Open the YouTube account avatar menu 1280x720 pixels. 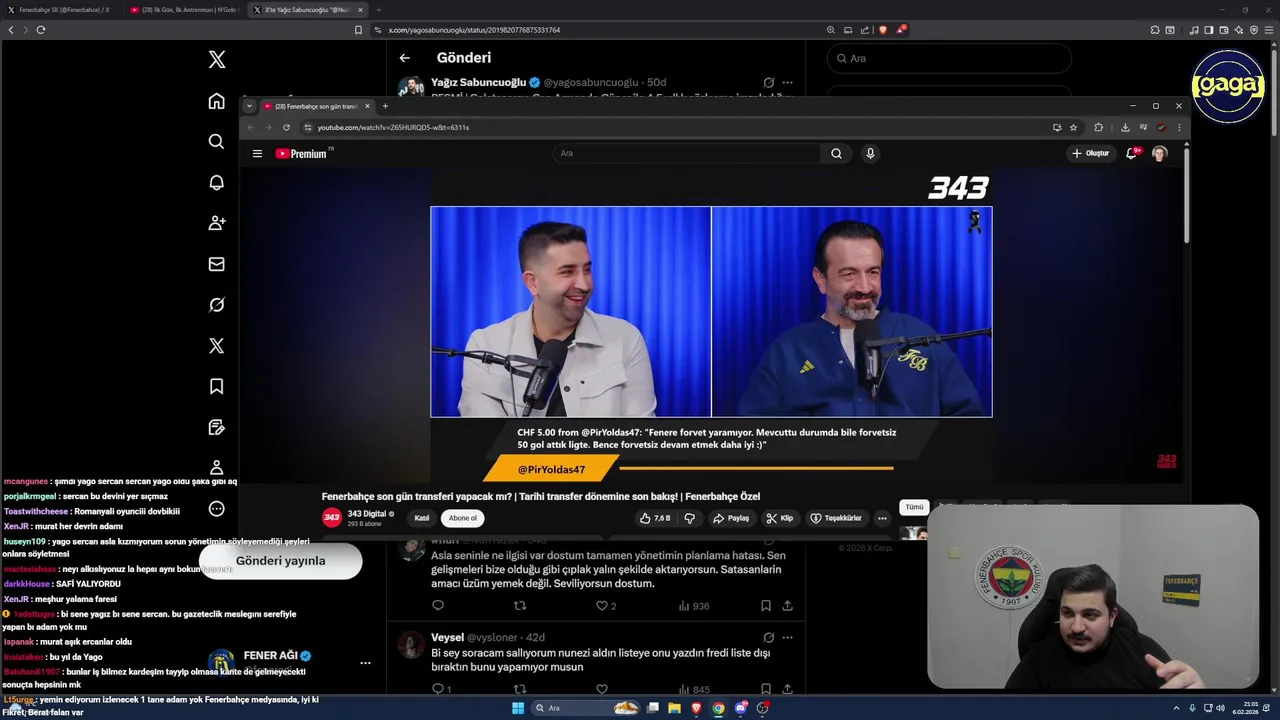[x=1159, y=153]
